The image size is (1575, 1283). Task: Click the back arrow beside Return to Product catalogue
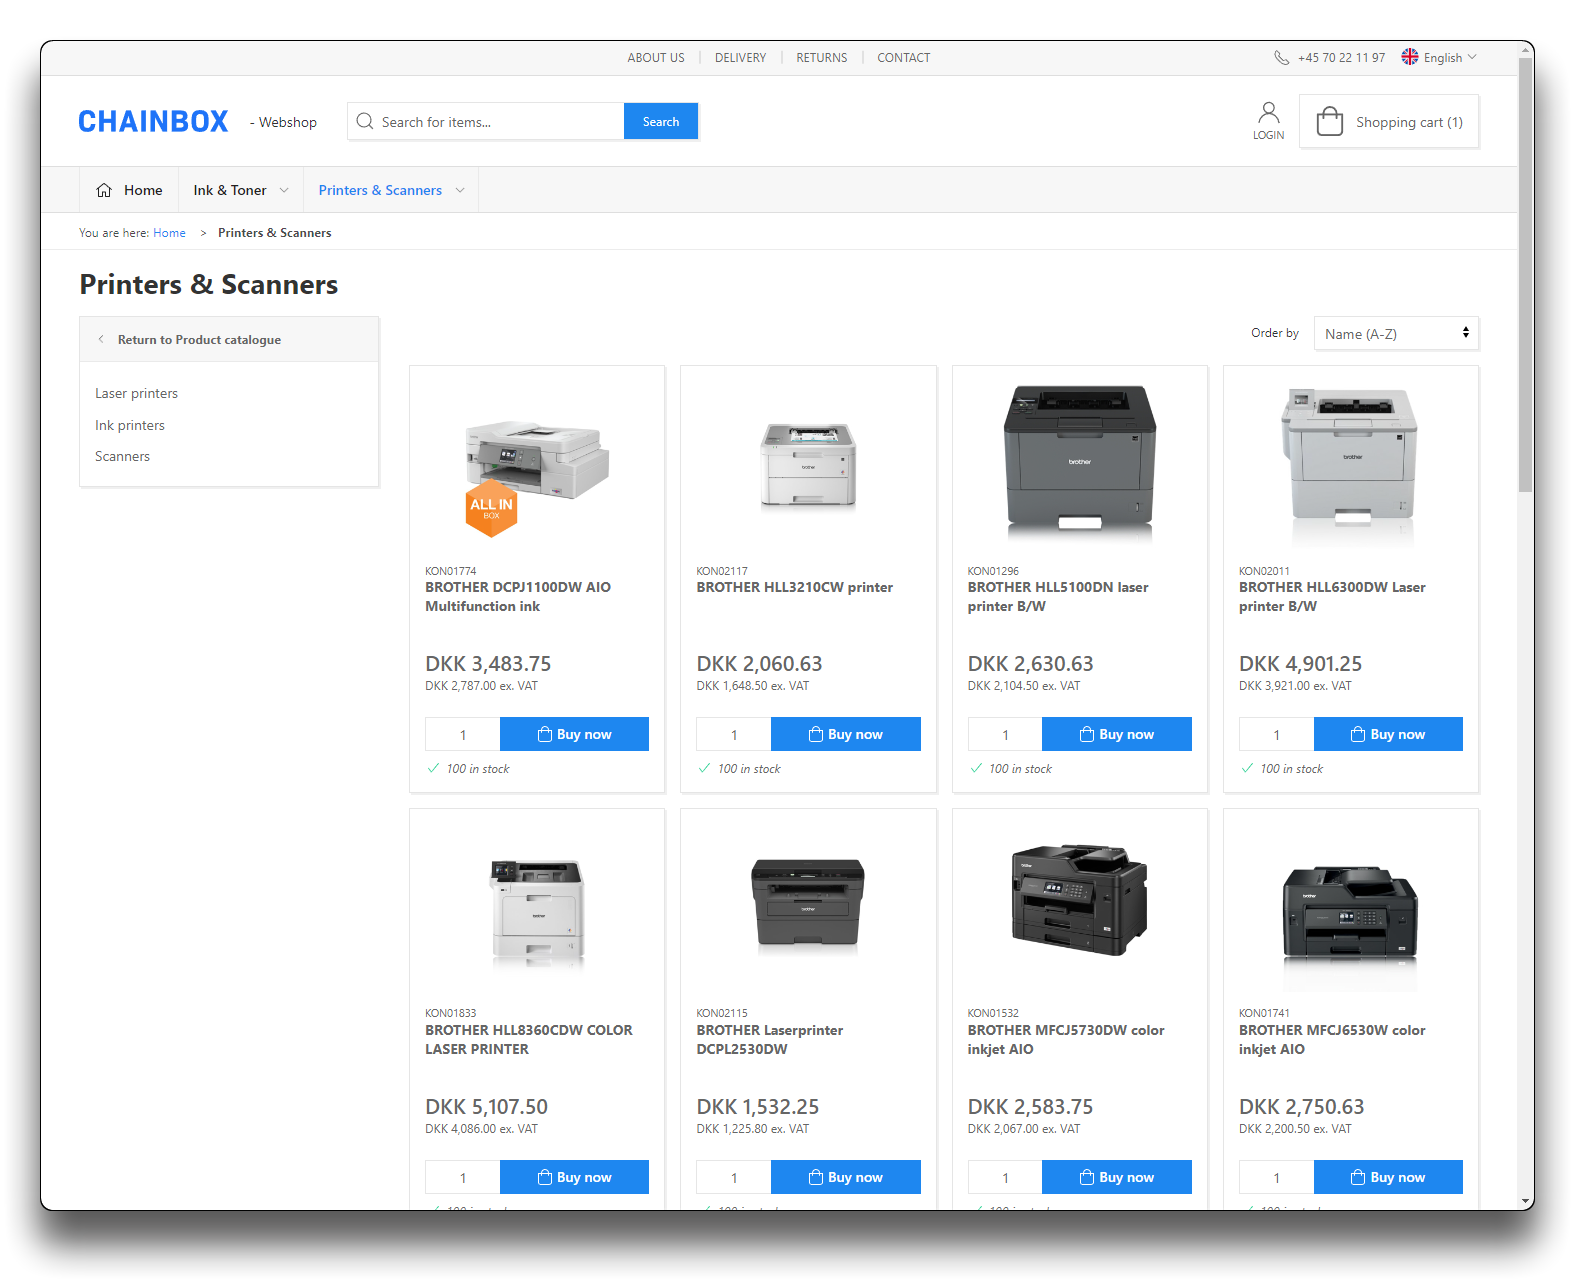tap(101, 339)
